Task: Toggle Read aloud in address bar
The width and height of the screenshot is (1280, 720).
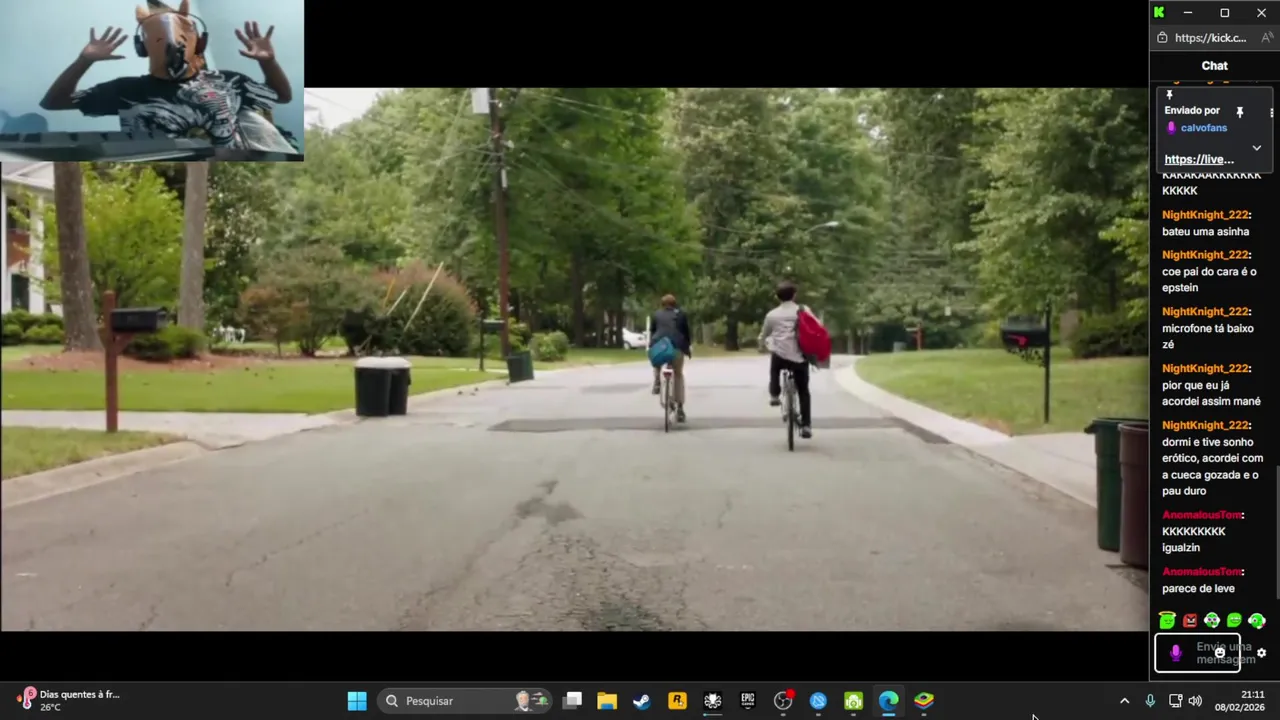Action: tap(1267, 38)
